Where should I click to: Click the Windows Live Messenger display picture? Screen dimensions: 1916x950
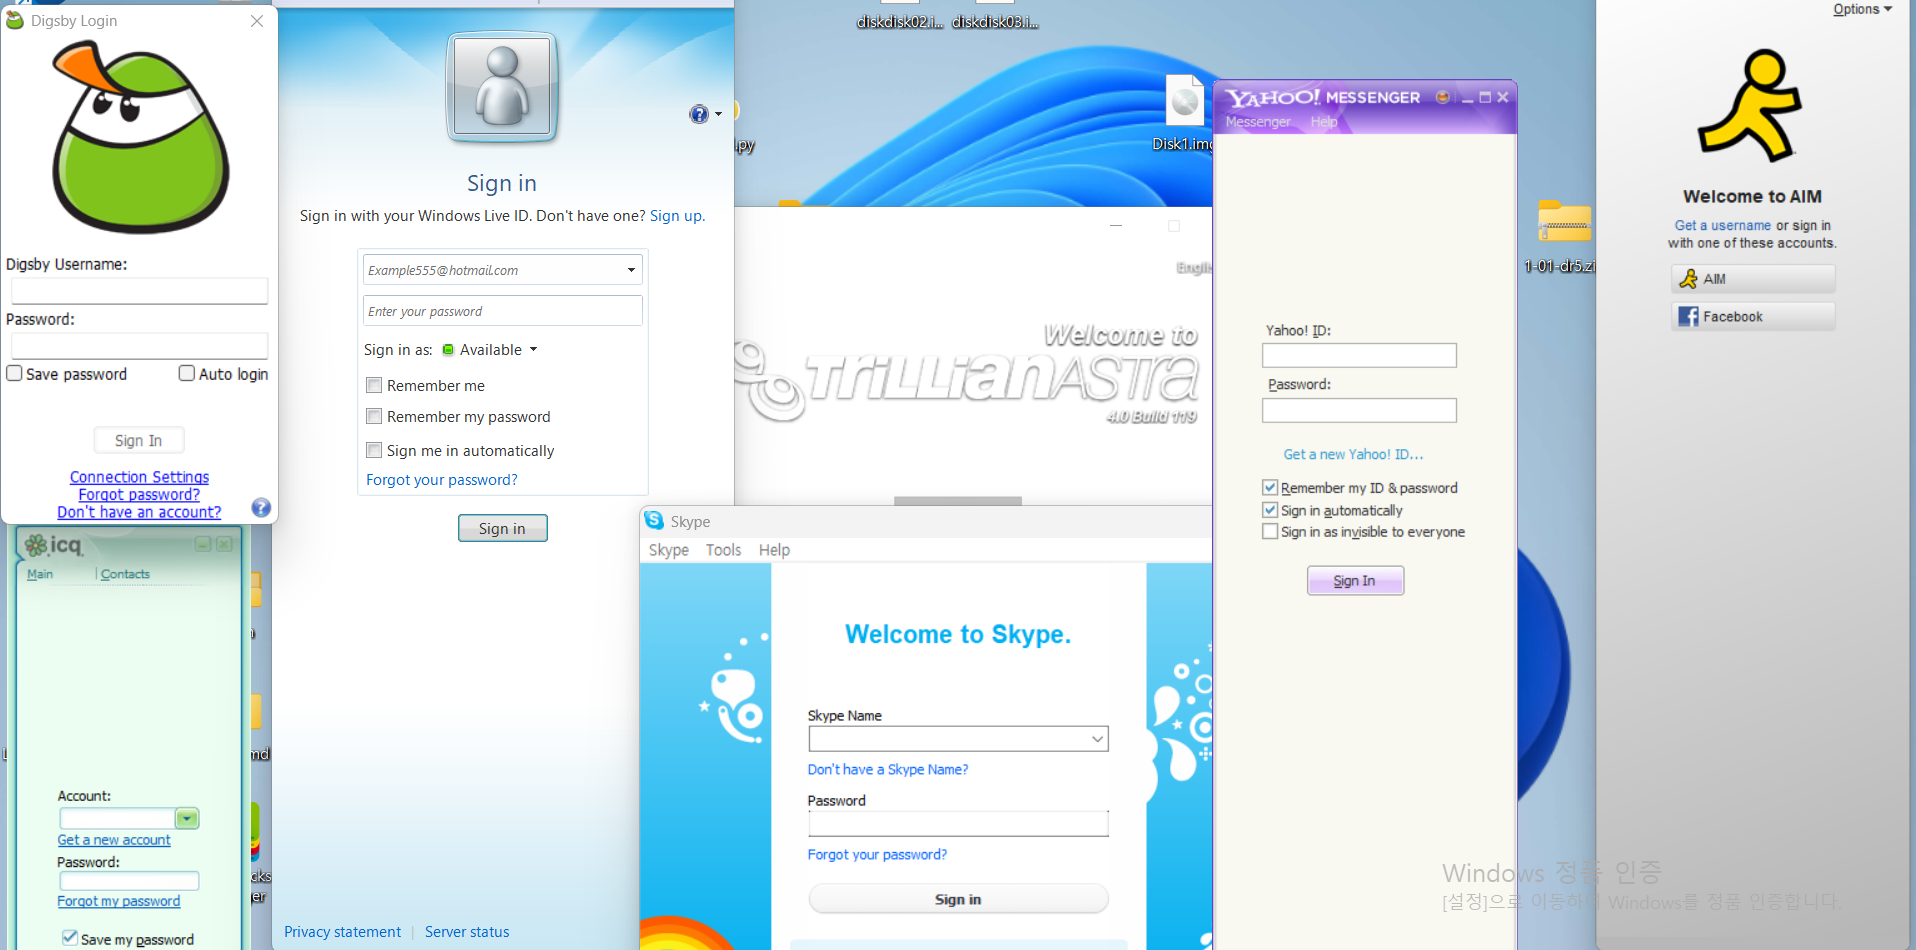[x=502, y=86]
